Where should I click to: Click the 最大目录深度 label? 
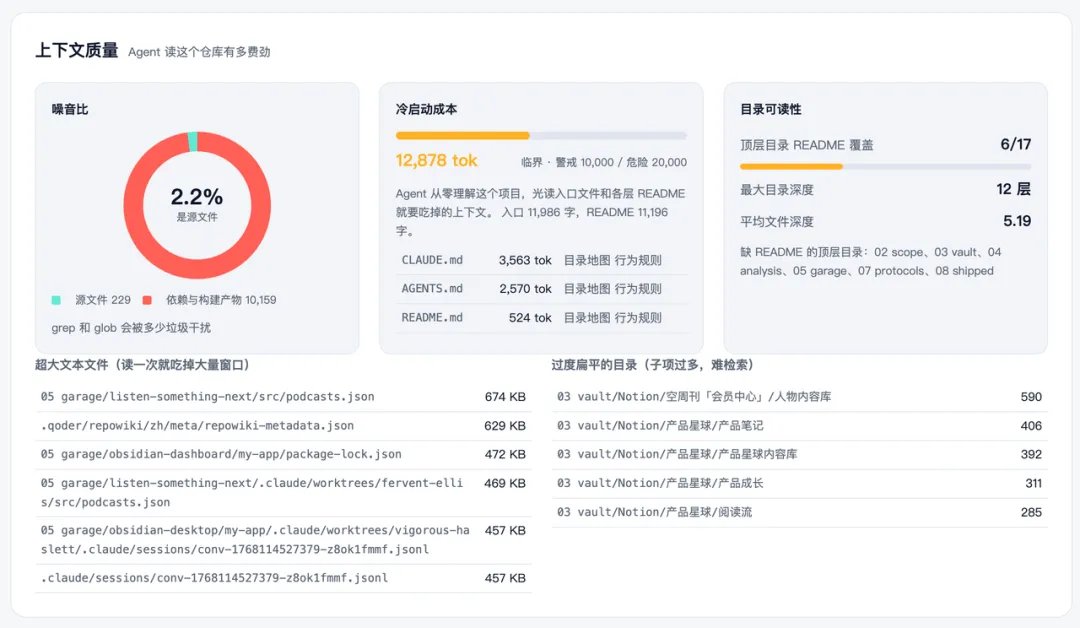point(776,190)
